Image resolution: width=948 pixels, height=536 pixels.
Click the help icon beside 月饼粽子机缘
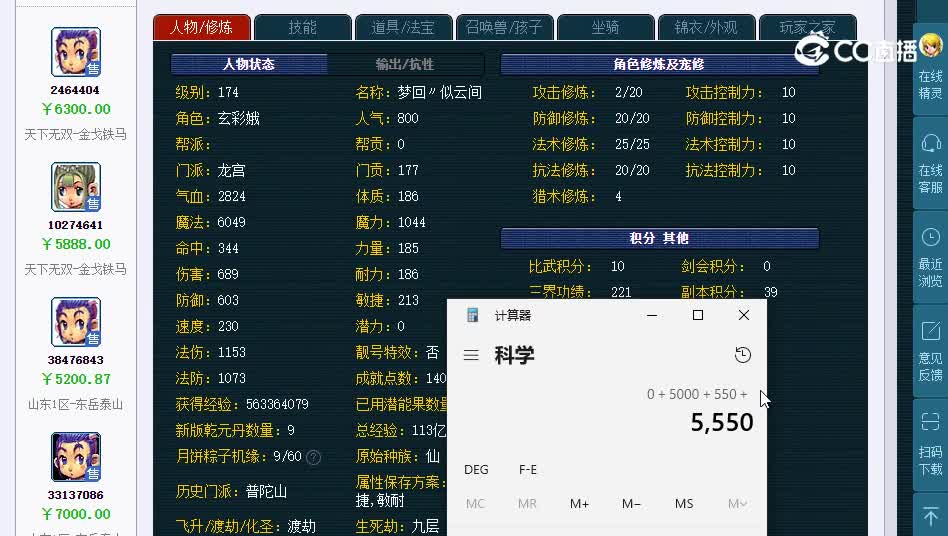pos(313,457)
